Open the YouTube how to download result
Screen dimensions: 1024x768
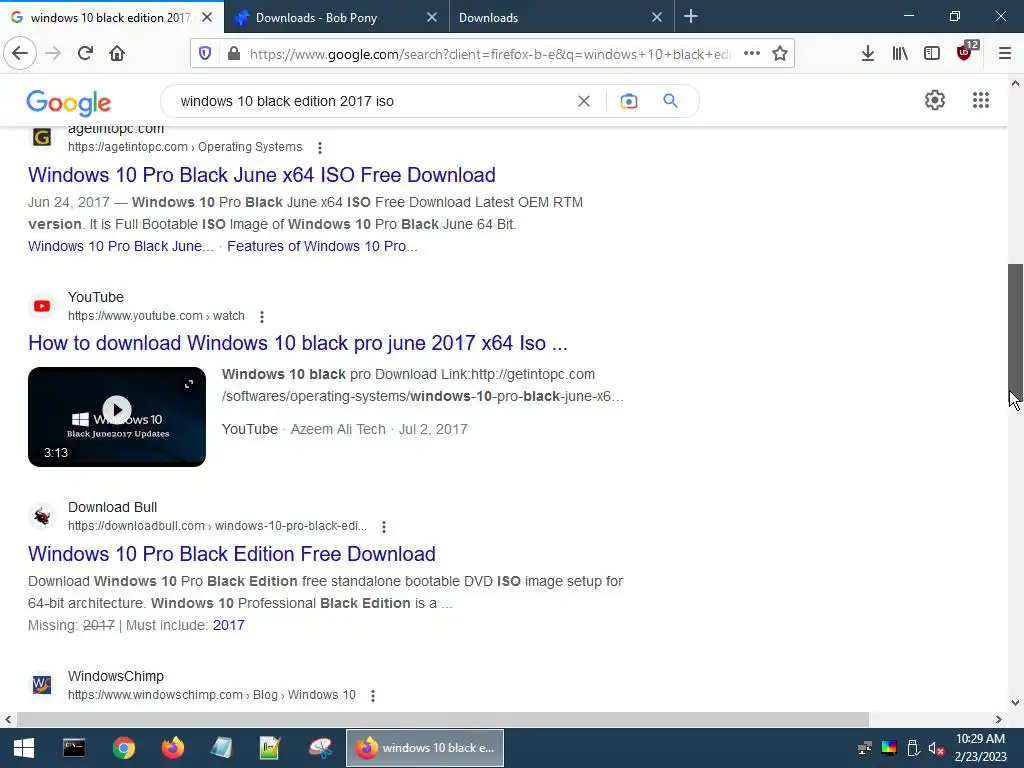[298, 344]
